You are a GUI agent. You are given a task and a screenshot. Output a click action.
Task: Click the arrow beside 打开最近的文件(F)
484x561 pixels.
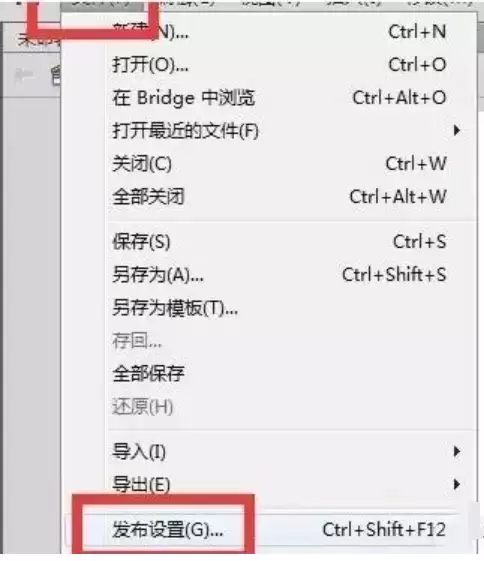click(456, 131)
